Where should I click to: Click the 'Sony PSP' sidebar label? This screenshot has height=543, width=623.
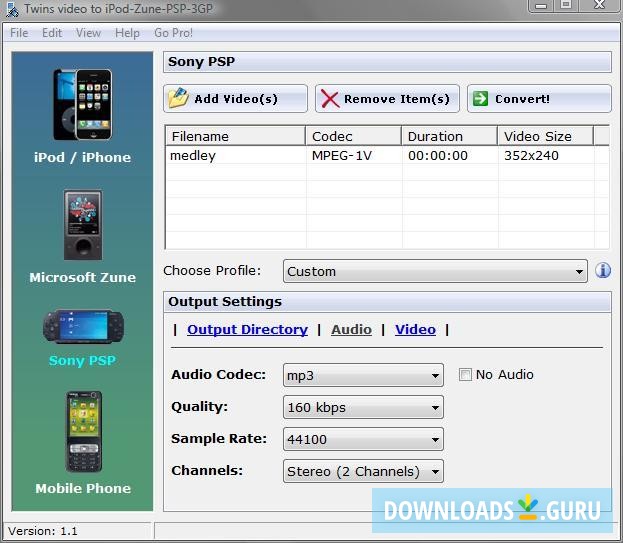coord(82,361)
